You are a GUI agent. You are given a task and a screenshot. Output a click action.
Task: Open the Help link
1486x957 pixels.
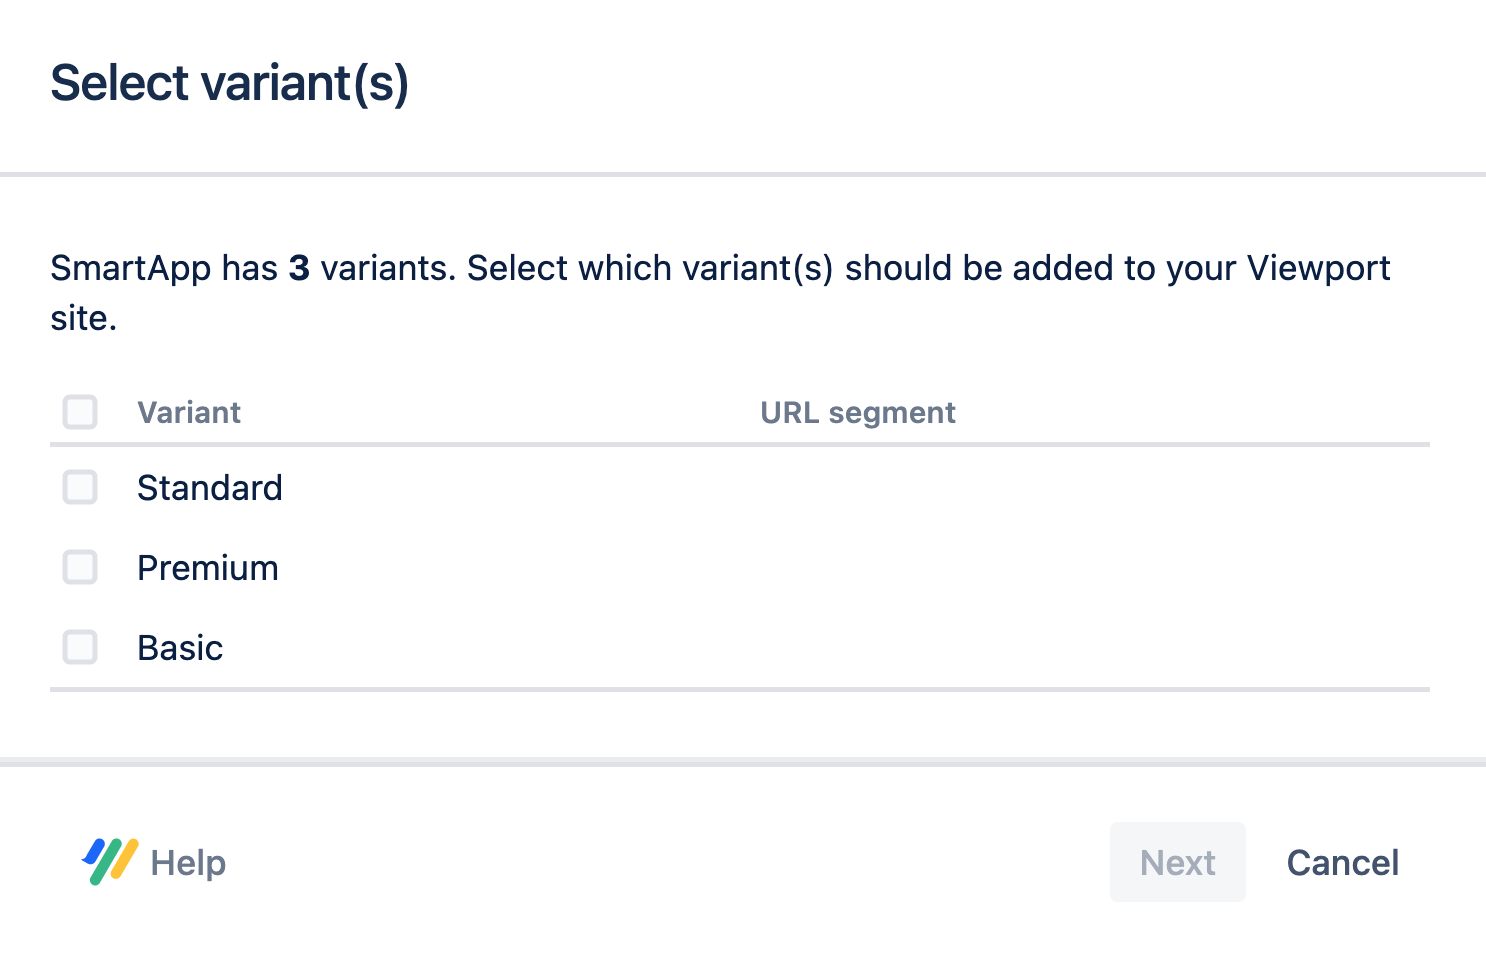coord(188,863)
